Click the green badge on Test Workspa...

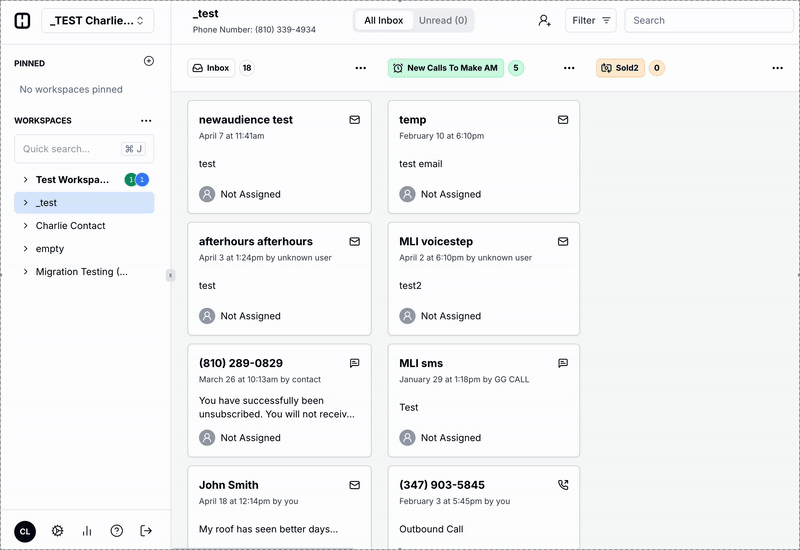point(131,180)
